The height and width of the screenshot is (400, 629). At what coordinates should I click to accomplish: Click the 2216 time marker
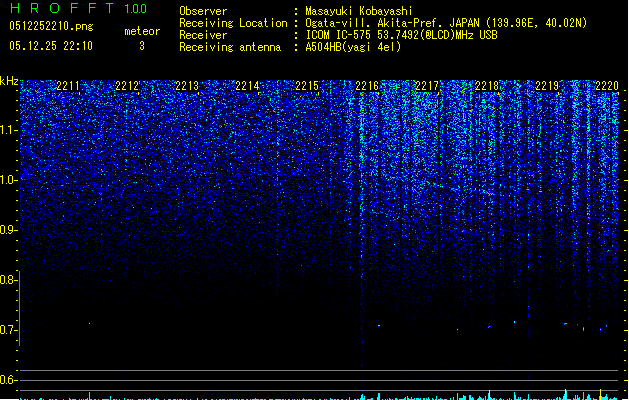tap(367, 86)
